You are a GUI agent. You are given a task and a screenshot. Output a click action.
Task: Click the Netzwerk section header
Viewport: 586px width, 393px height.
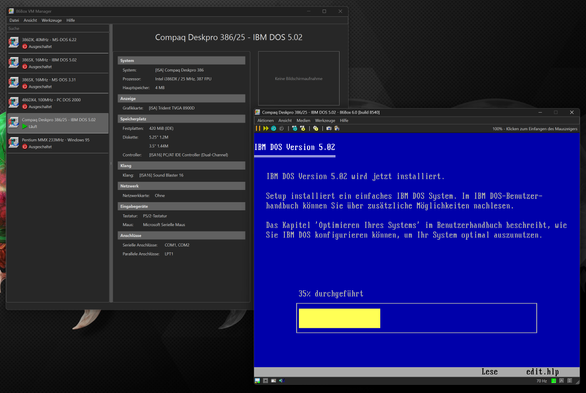tap(181, 186)
